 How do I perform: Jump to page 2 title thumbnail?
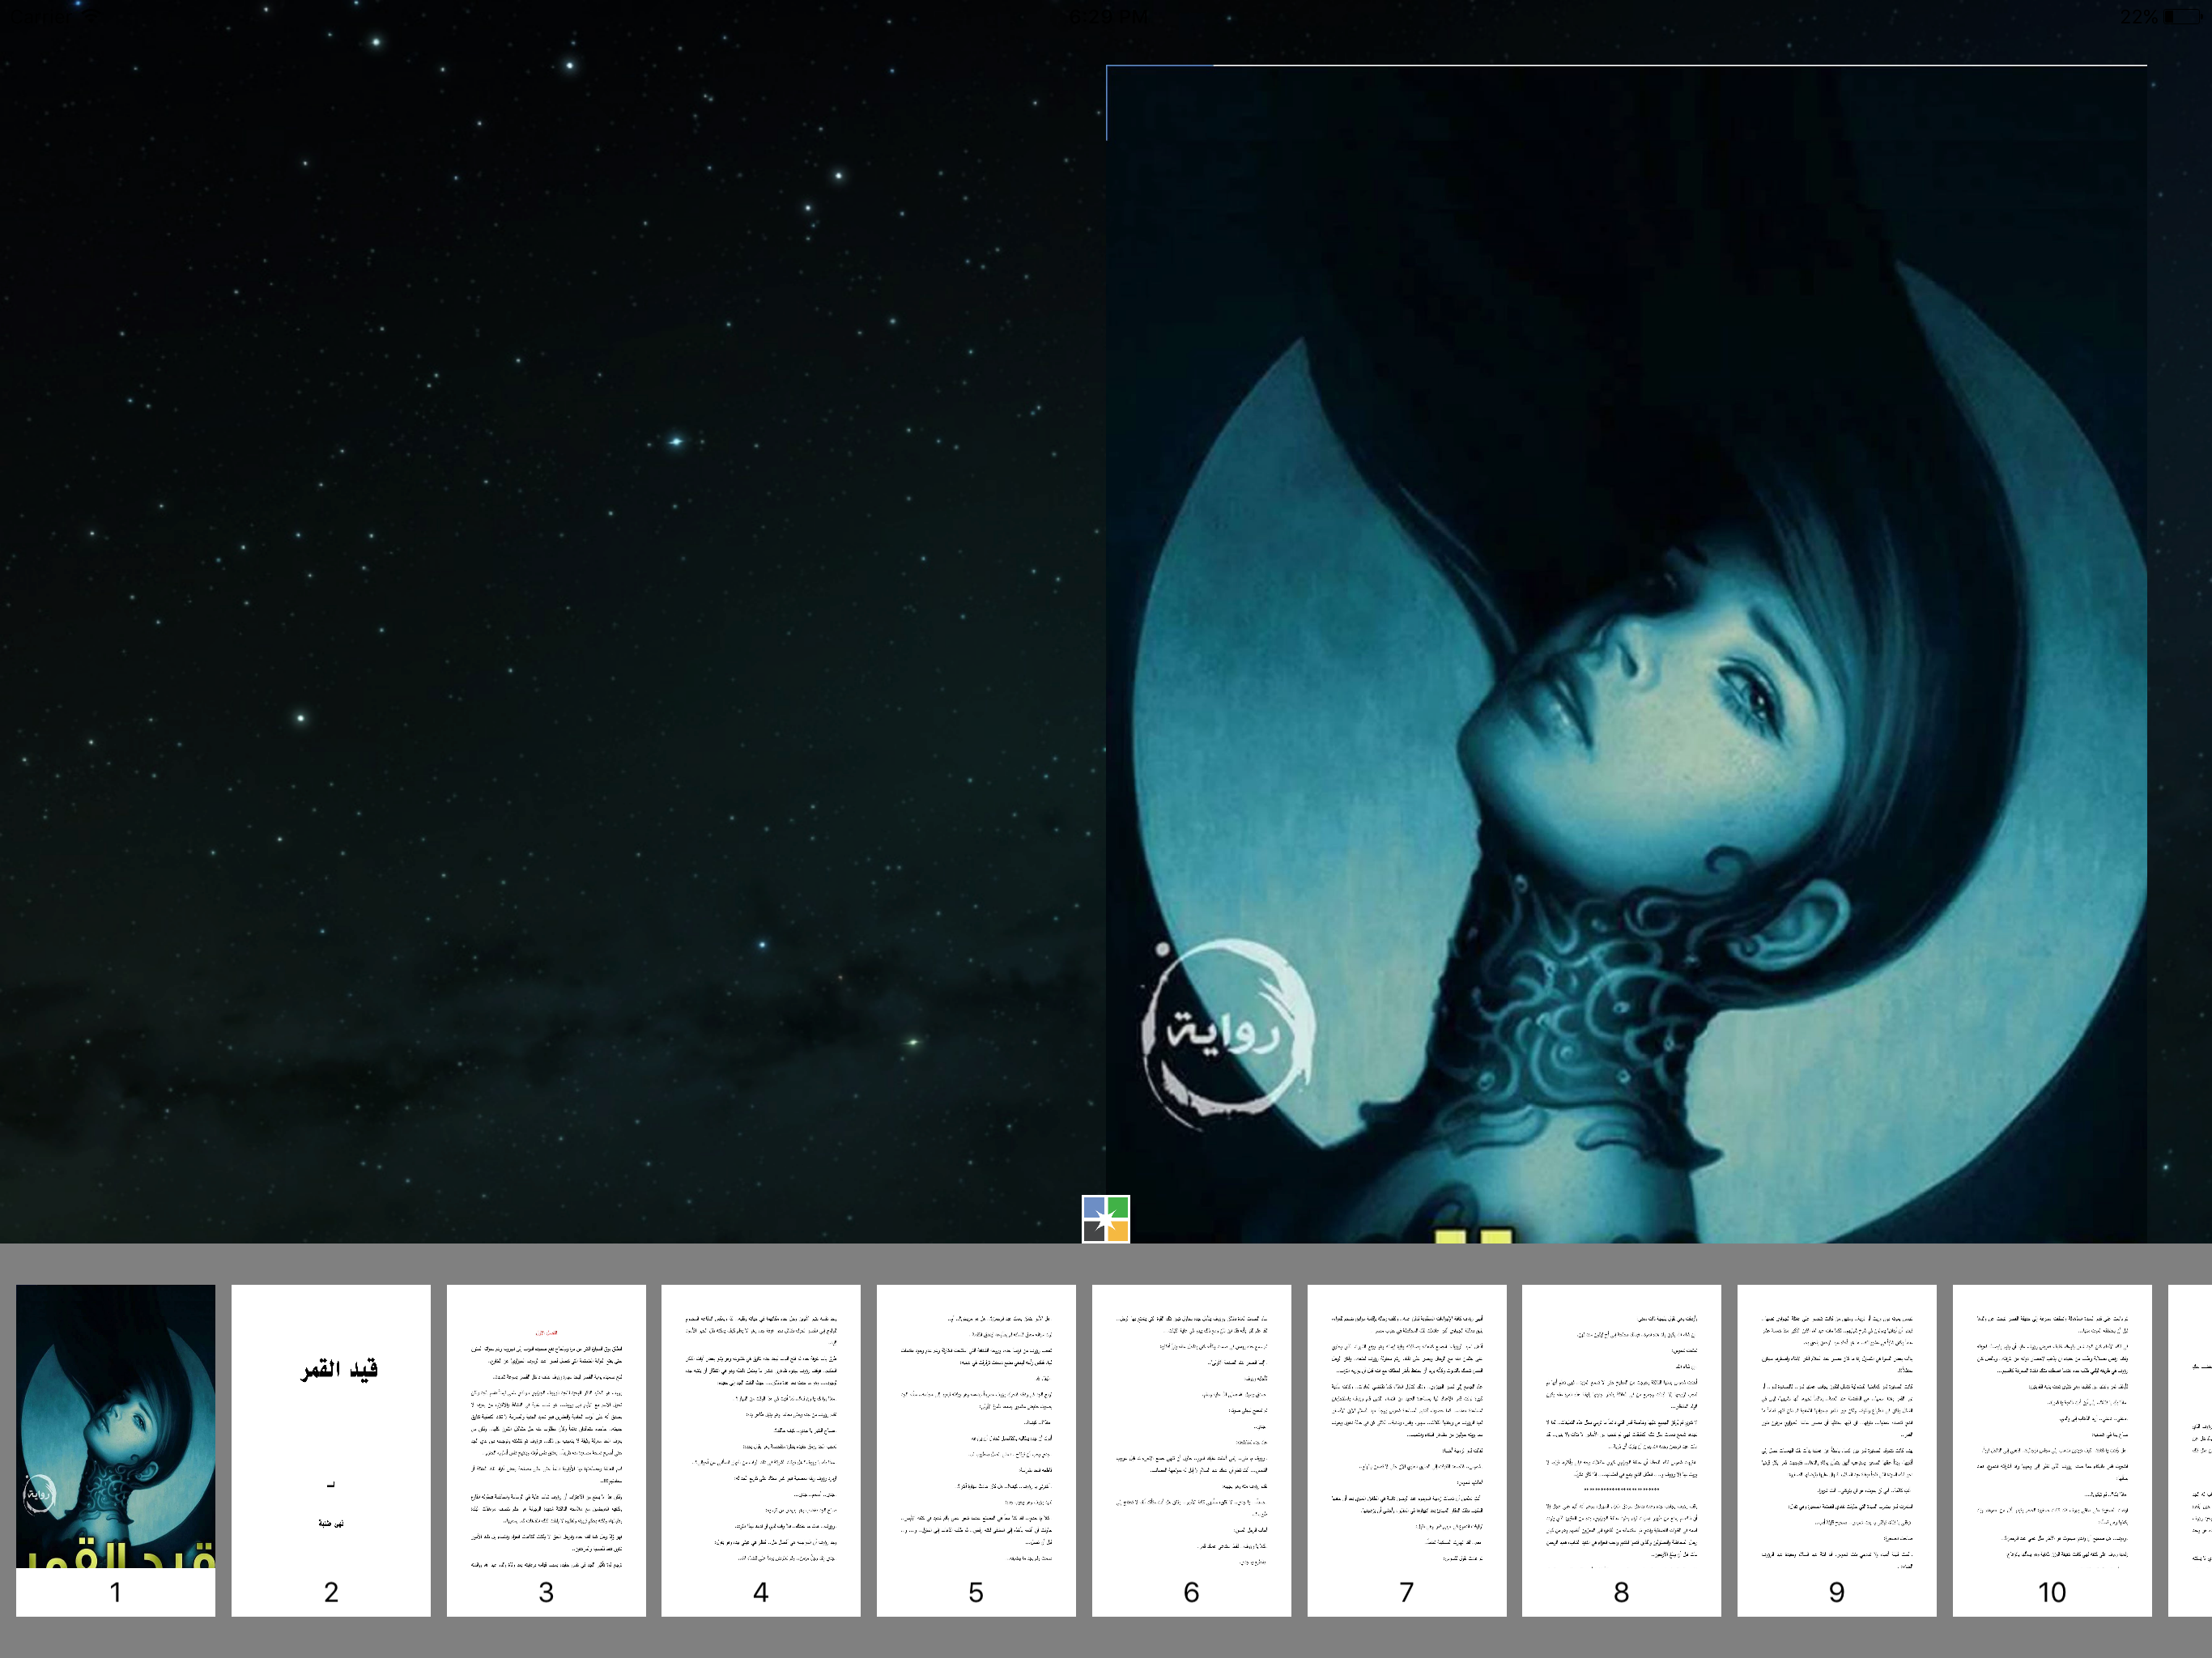(x=331, y=1450)
